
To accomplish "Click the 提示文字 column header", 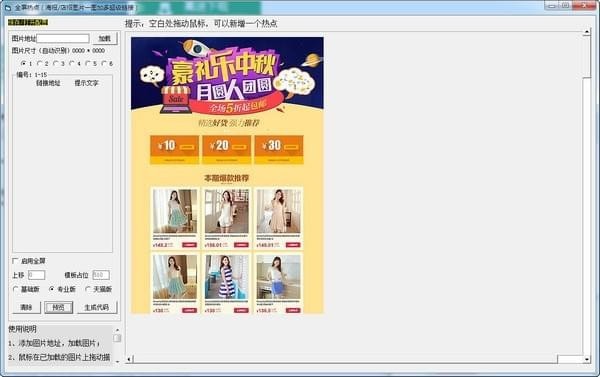I will [x=86, y=83].
